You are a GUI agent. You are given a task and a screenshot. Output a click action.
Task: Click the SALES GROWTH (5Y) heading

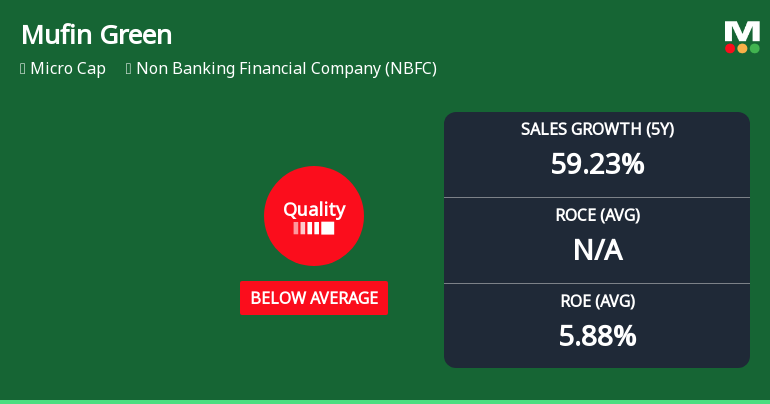coord(596,129)
